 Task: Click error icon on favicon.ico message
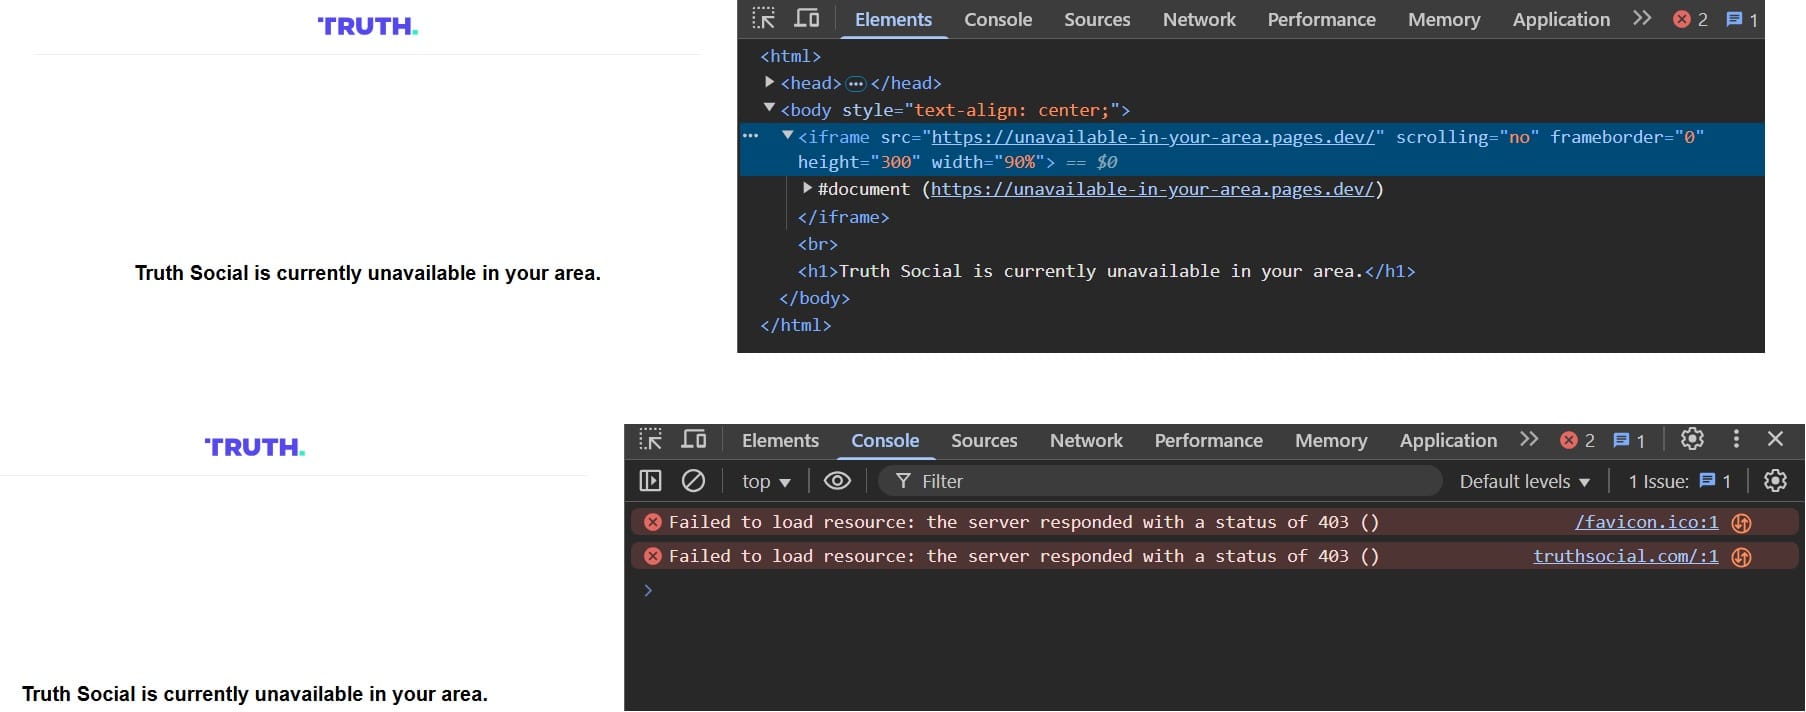pos(653,522)
